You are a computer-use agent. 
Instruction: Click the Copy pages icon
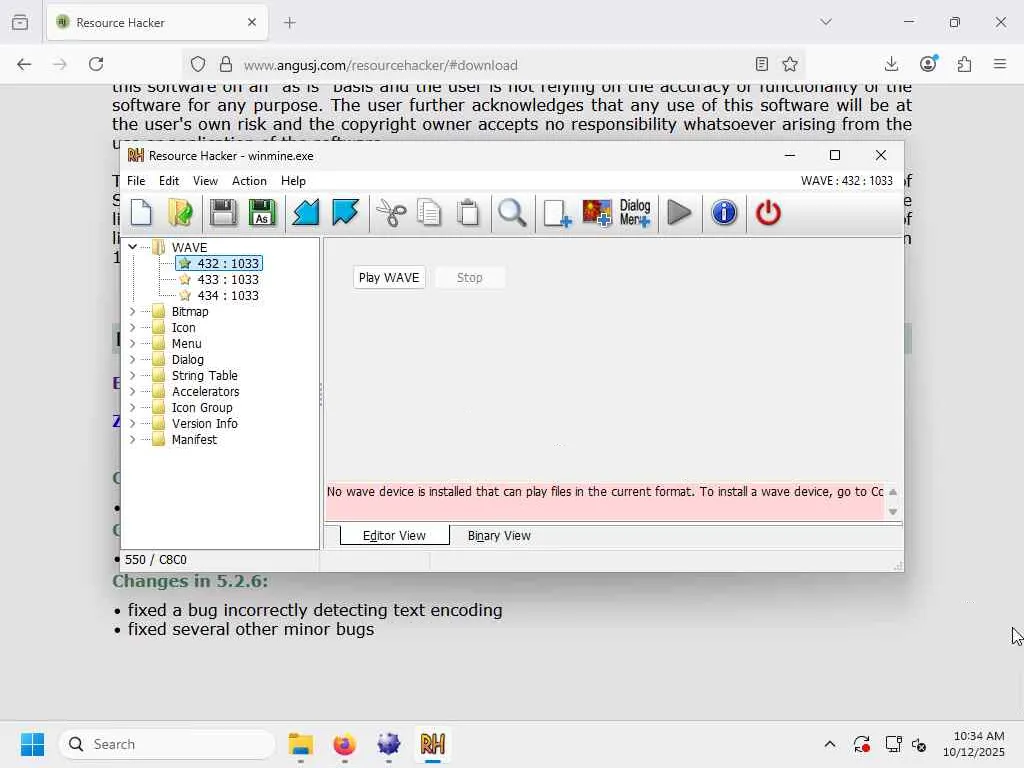429,213
